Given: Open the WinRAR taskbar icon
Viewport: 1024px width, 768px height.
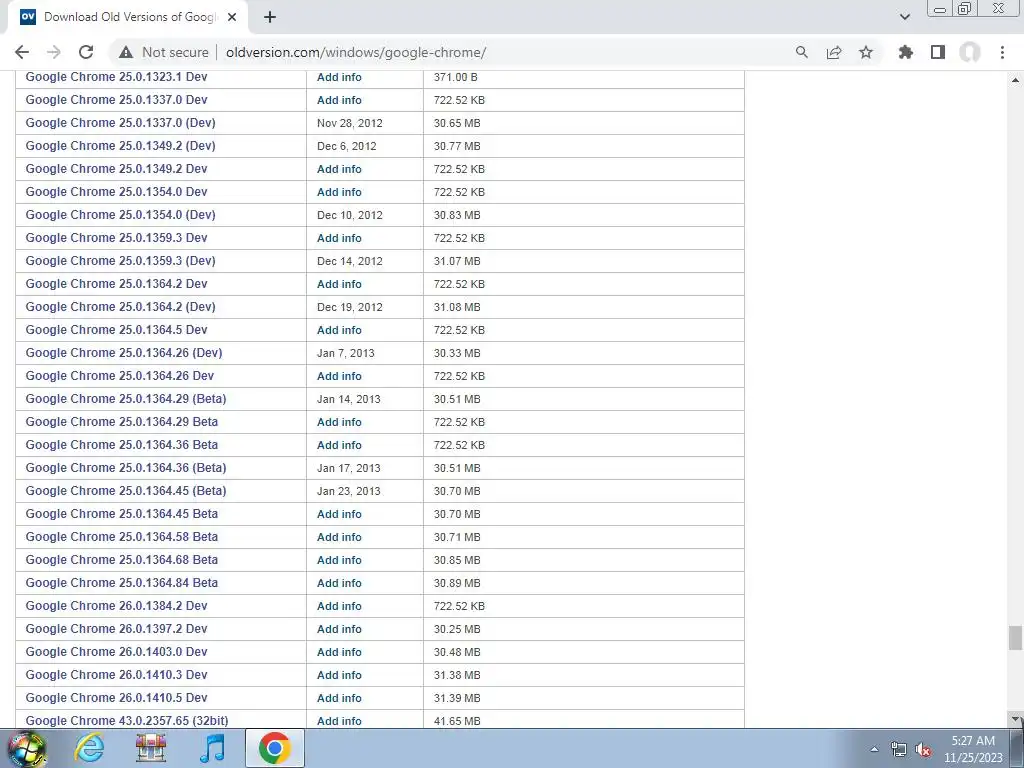Looking at the screenshot, I should [151, 748].
